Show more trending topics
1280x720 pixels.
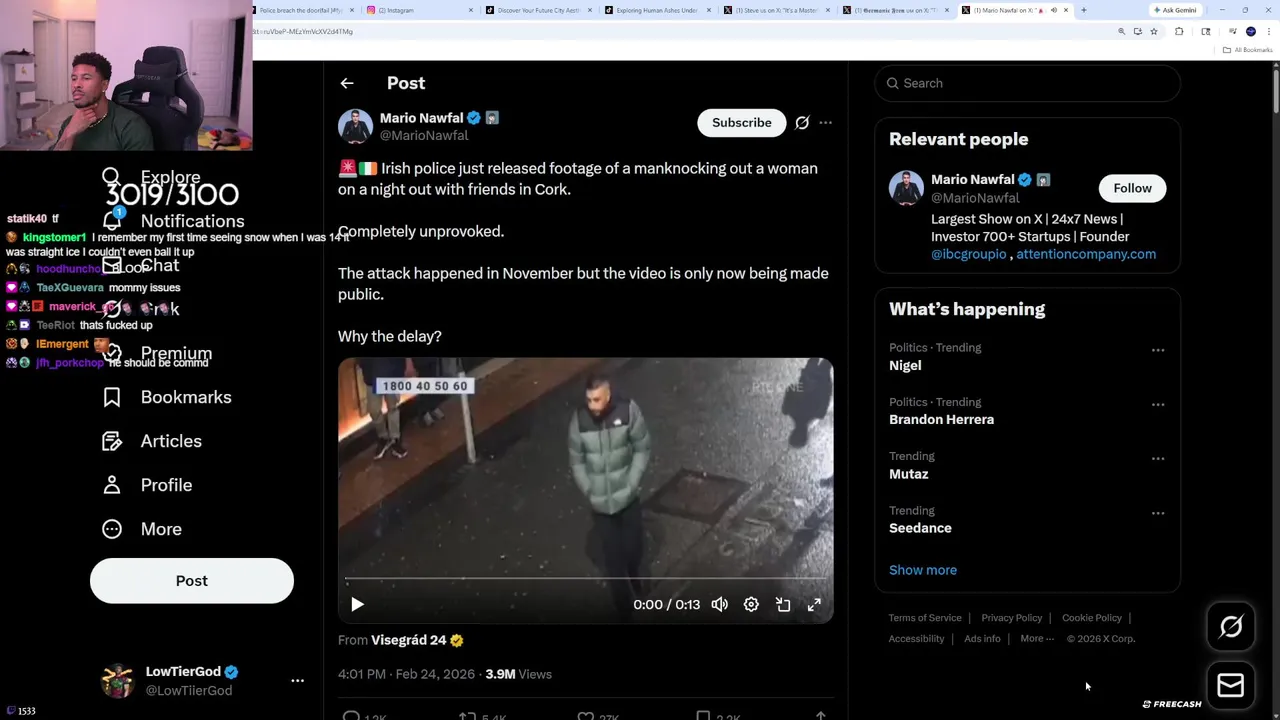click(923, 570)
